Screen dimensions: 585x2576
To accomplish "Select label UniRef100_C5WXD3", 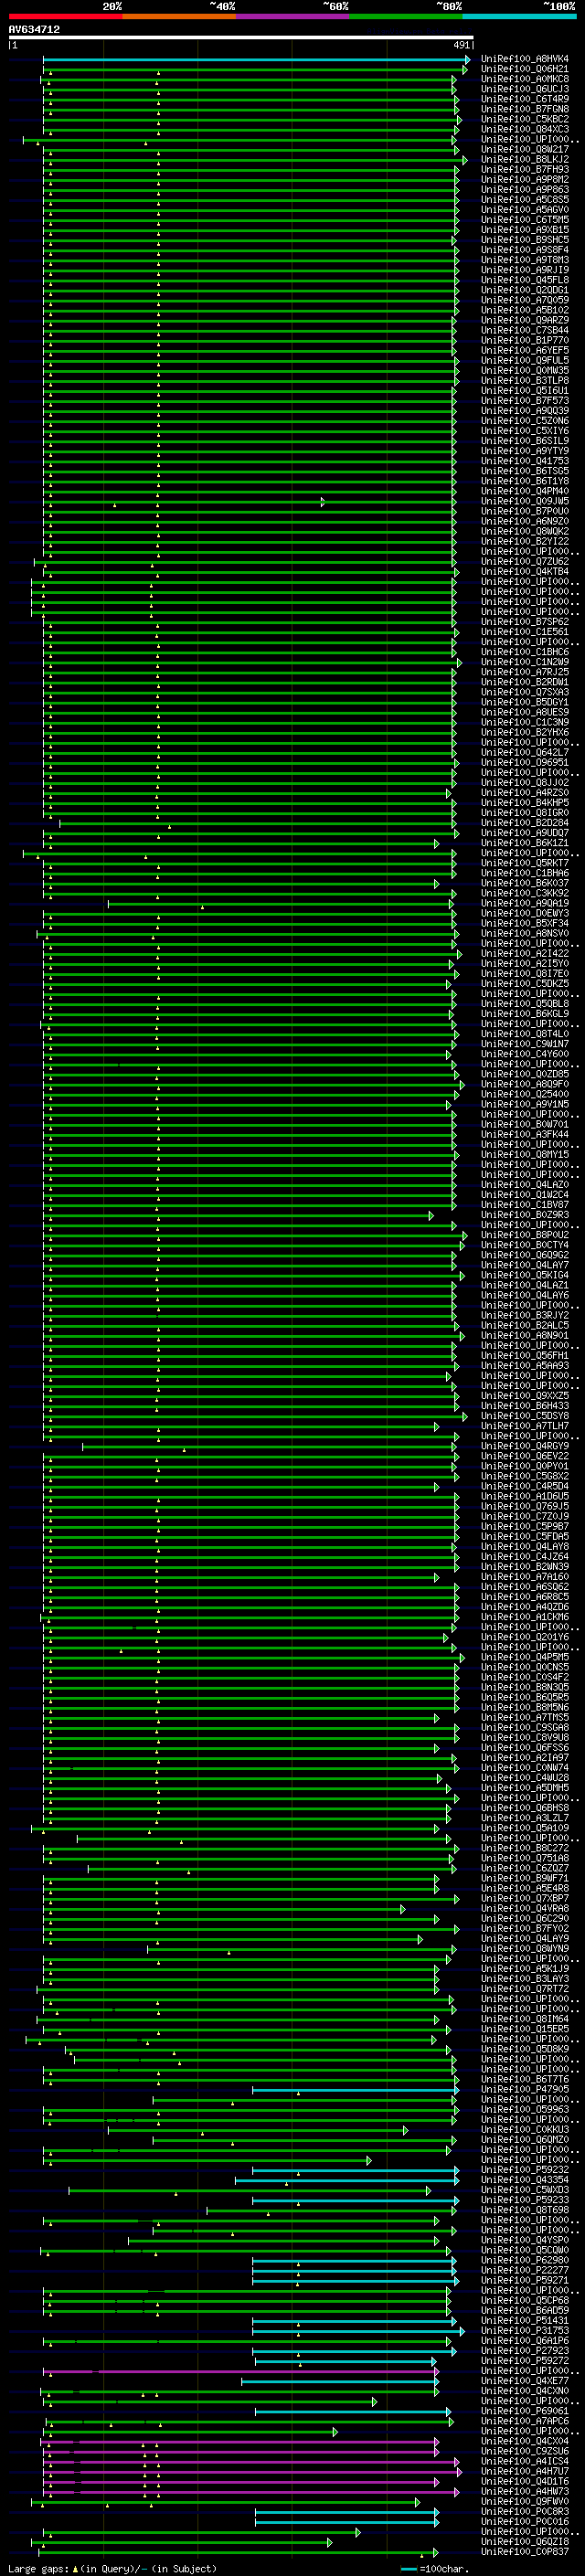I will pyautogui.click(x=524, y=2189).
